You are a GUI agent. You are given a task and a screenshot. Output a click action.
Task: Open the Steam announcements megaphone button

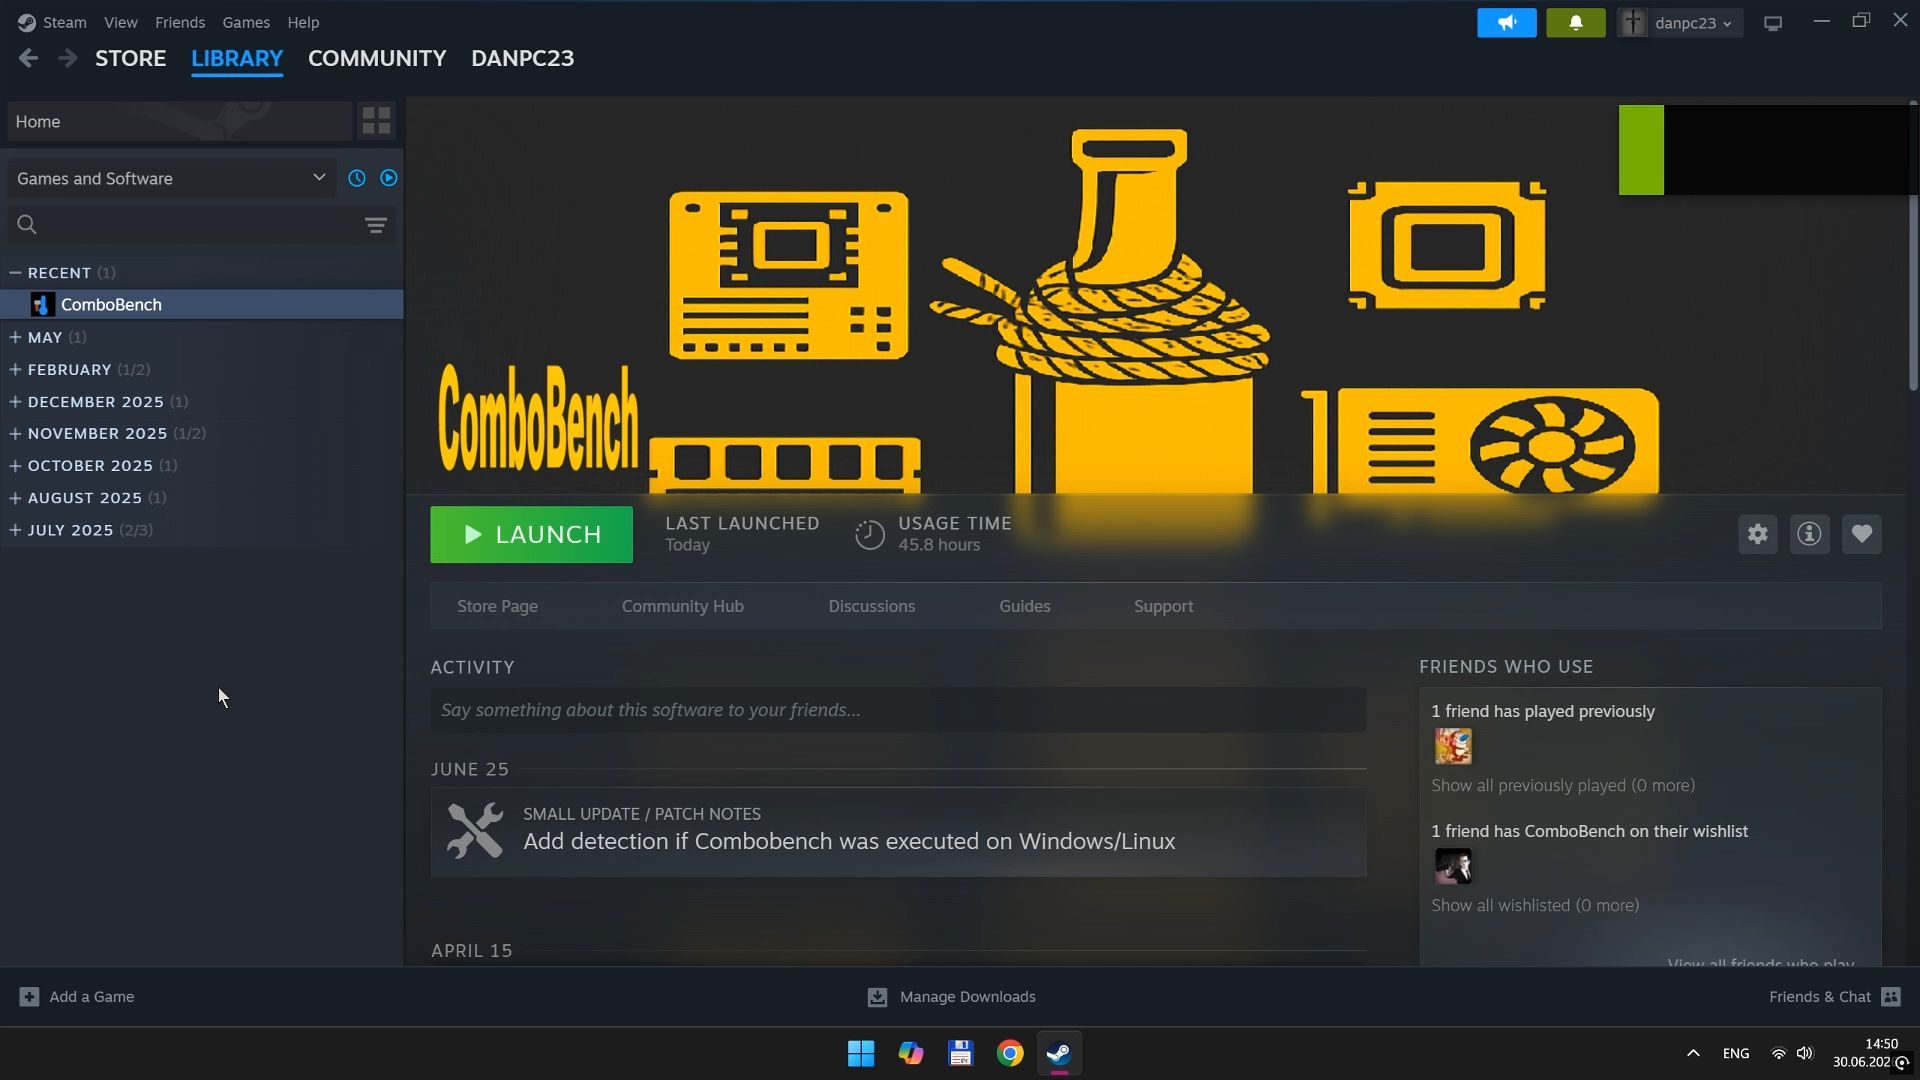coord(1506,22)
